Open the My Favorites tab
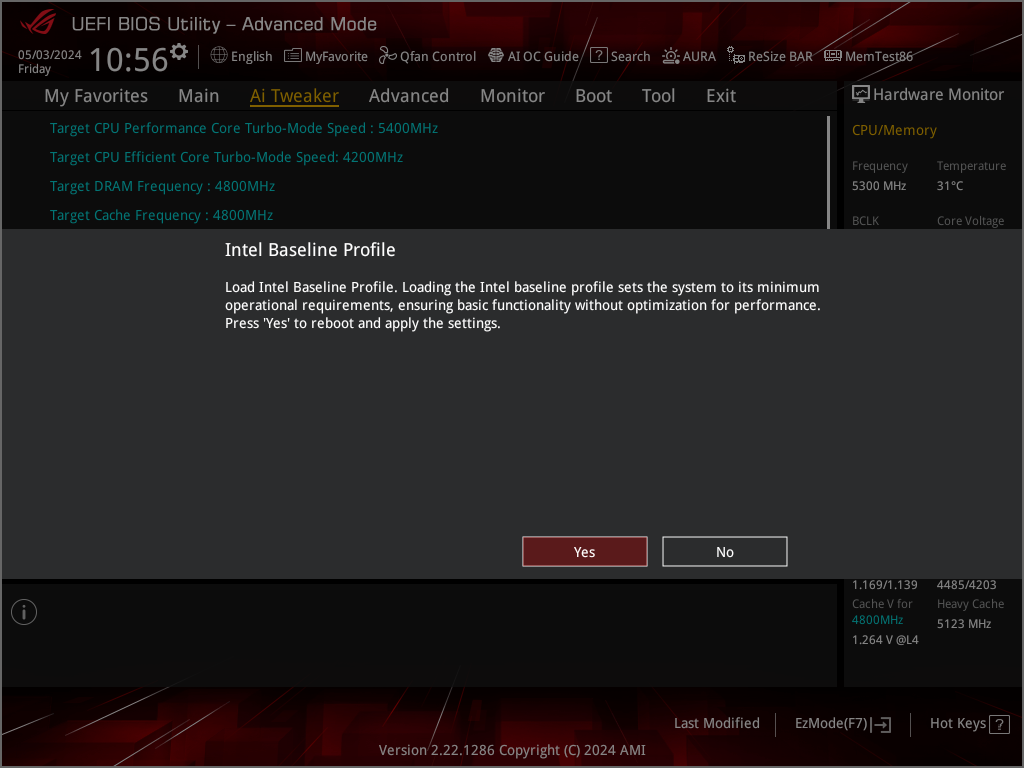The height and width of the screenshot is (768, 1024). (96, 96)
